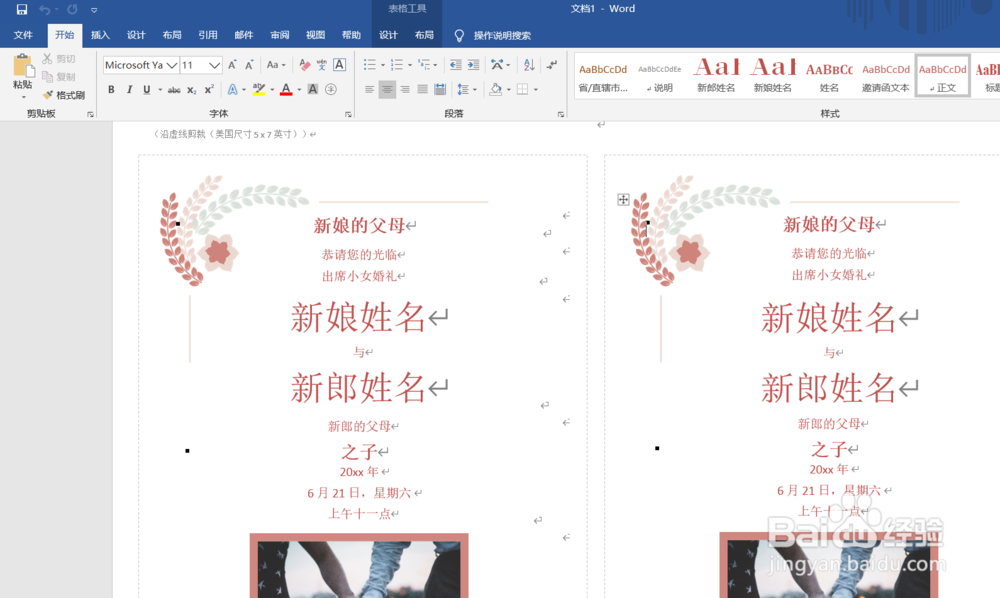1000x598 pixels.
Task: Toggle the show/hide paragraph marks button
Action: tap(550, 65)
